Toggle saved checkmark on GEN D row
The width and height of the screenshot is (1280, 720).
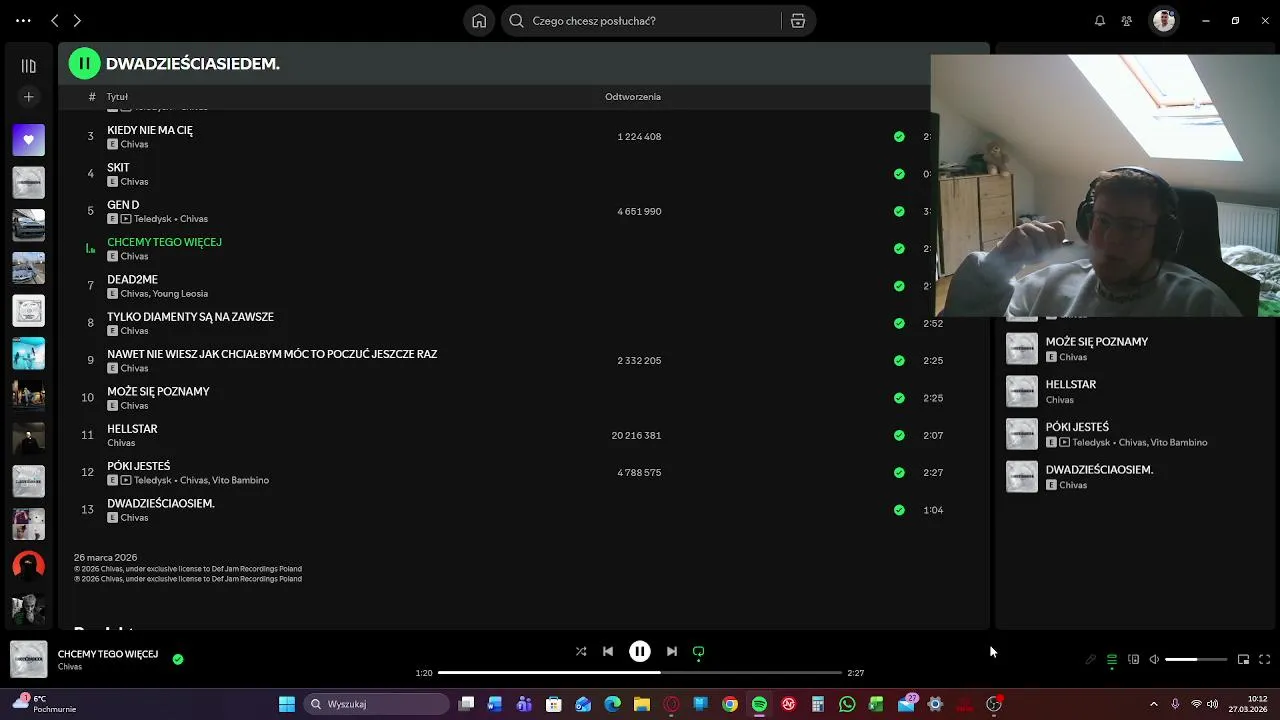click(x=899, y=211)
